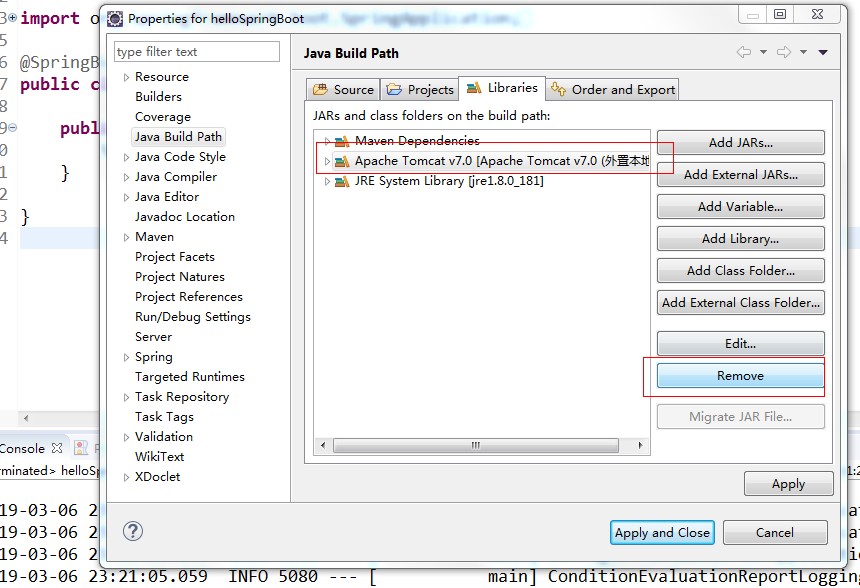Switch to the Projects tab
The image size is (860, 588).
tap(420, 89)
